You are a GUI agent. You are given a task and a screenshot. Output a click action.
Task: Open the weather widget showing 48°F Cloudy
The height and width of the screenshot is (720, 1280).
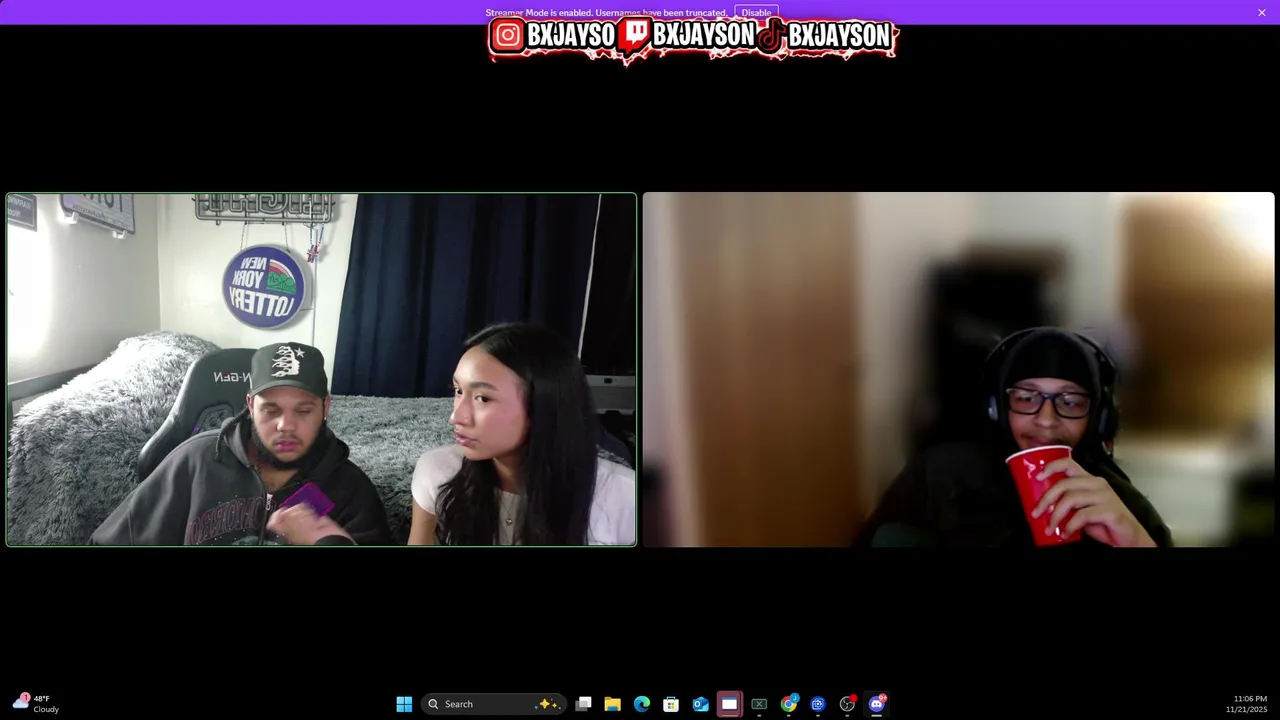pos(36,704)
